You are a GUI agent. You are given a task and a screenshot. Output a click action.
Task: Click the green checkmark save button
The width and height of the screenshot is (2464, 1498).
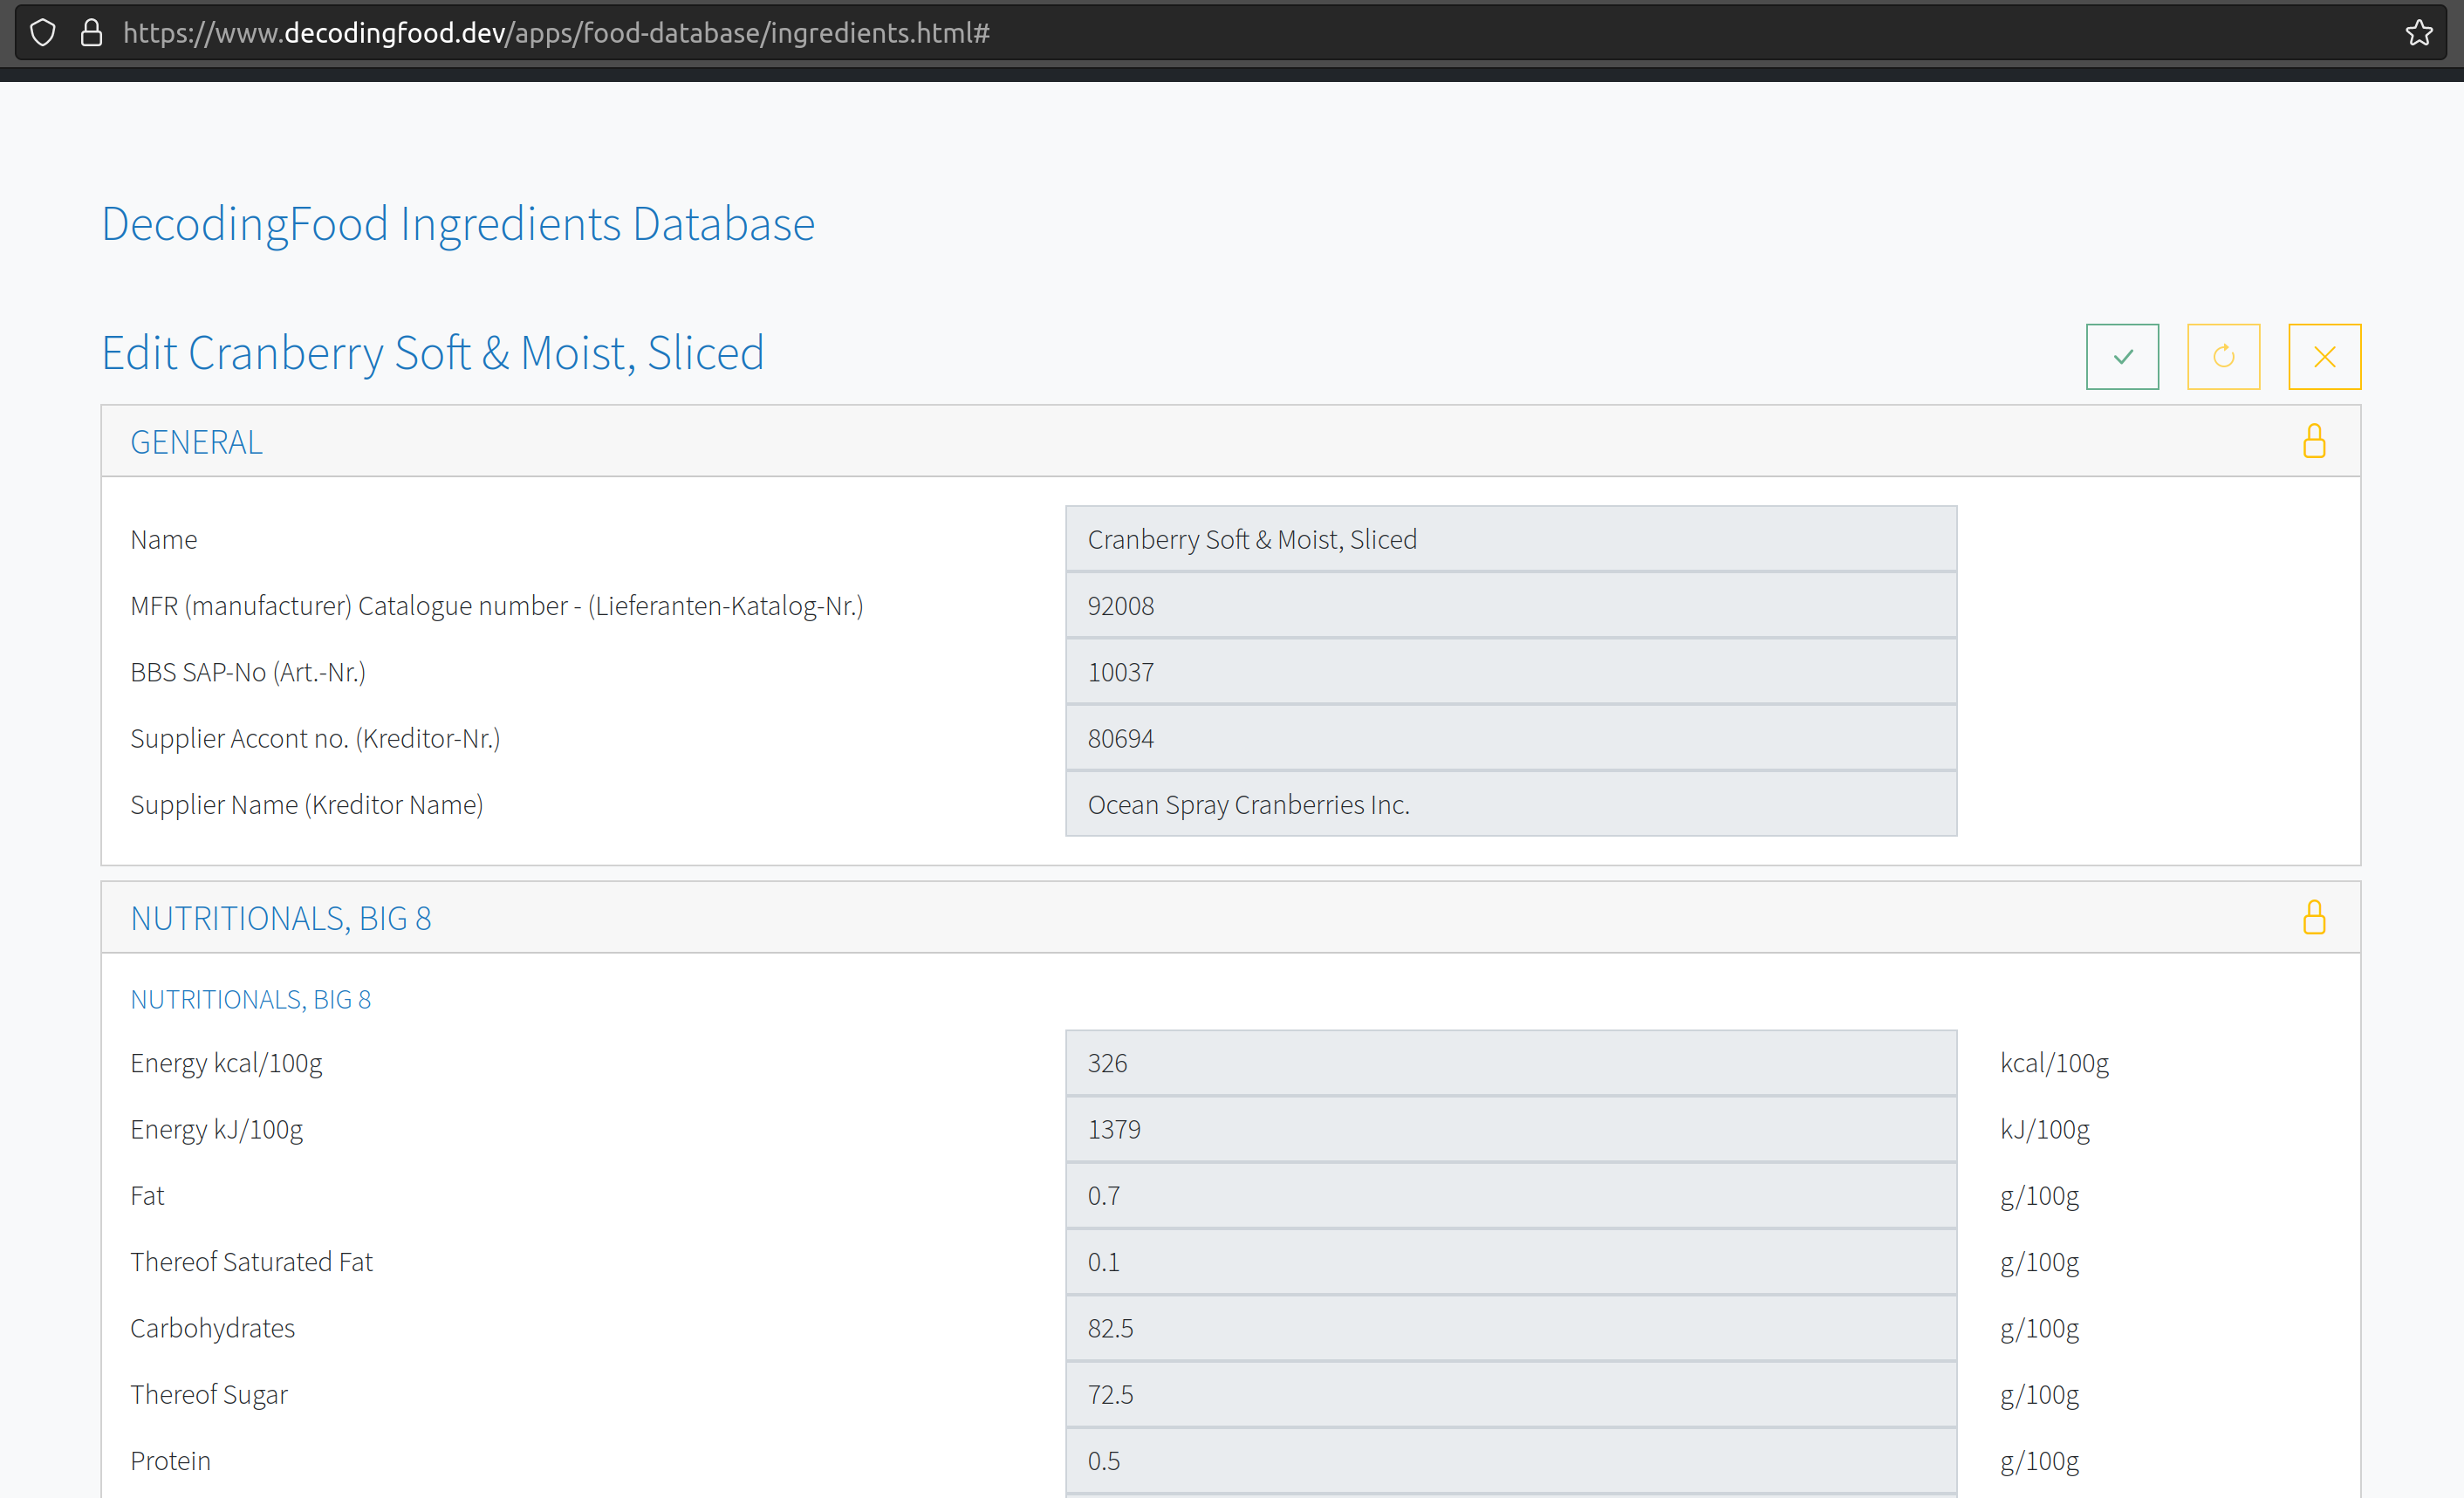click(x=2122, y=356)
